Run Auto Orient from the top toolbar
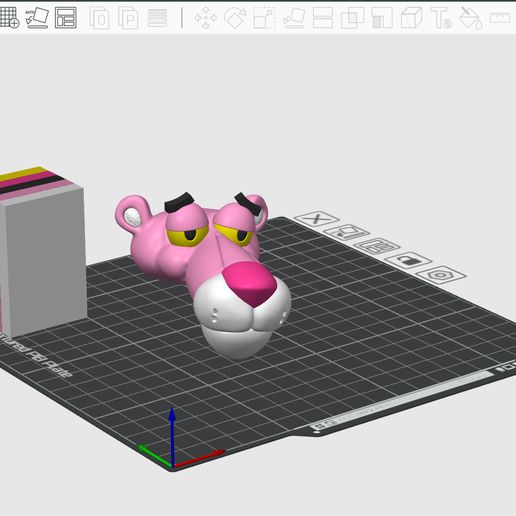Screen dimensions: 516x516 (37, 18)
